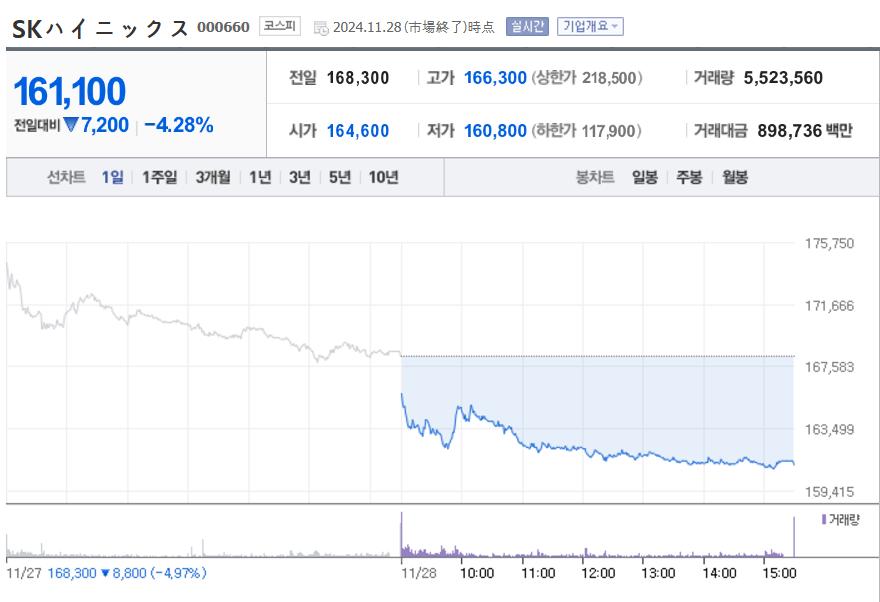Open the 일봉 daily candle chart
Viewport: 880px width, 602px height.
pyautogui.click(x=644, y=177)
